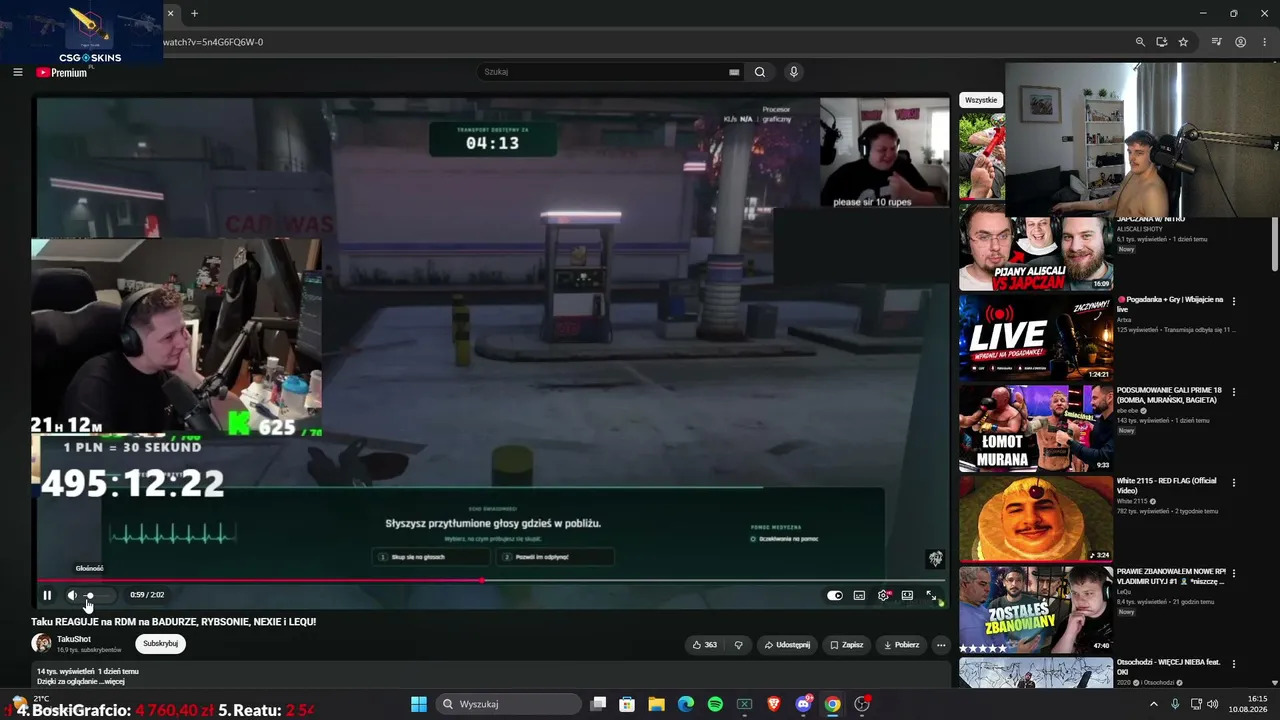The image size is (1280, 720).
Task: Bookmark this page with the star
Action: click(x=1183, y=42)
